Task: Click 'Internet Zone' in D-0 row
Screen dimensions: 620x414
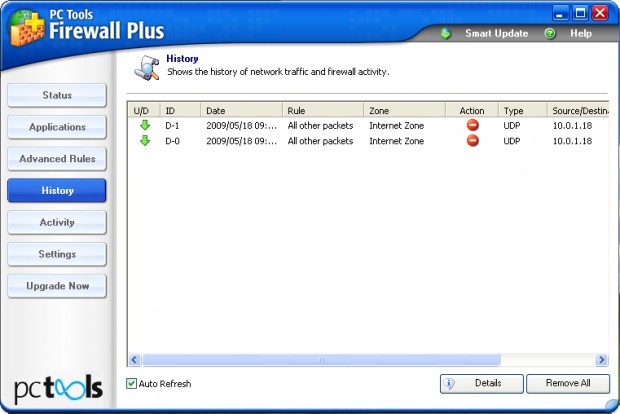Action: tap(397, 141)
